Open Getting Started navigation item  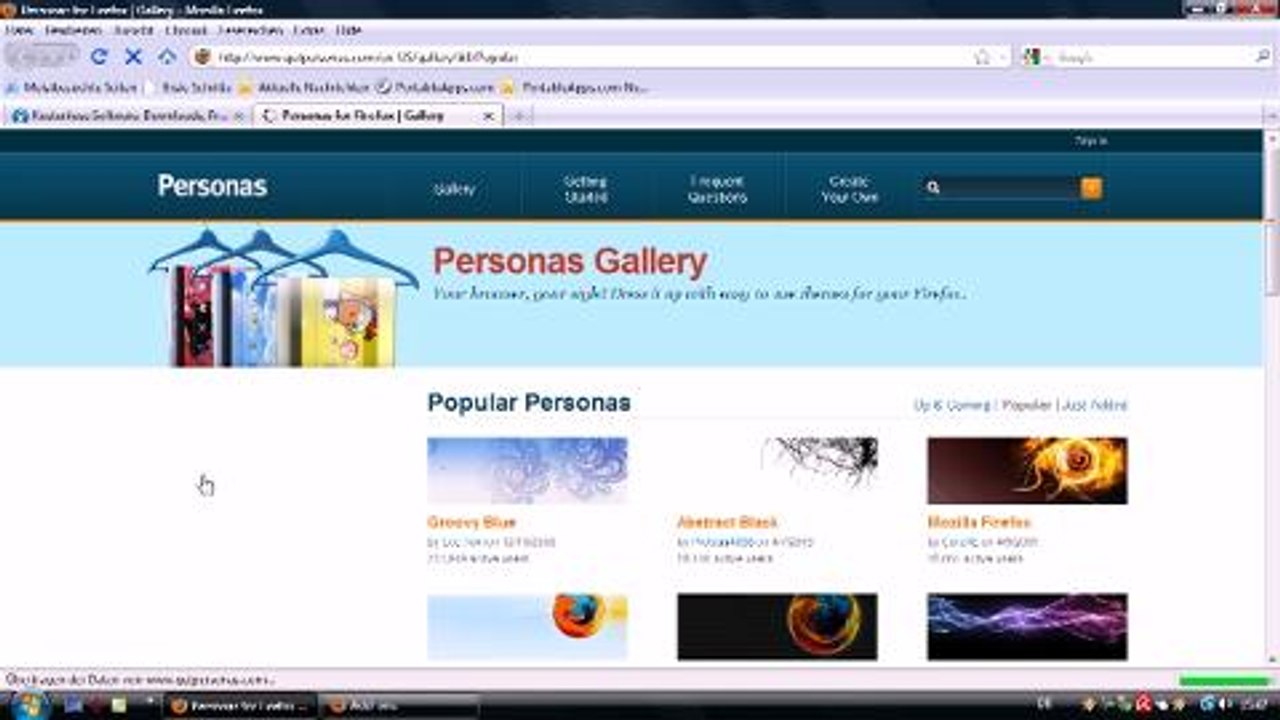pyautogui.click(x=585, y=189)
